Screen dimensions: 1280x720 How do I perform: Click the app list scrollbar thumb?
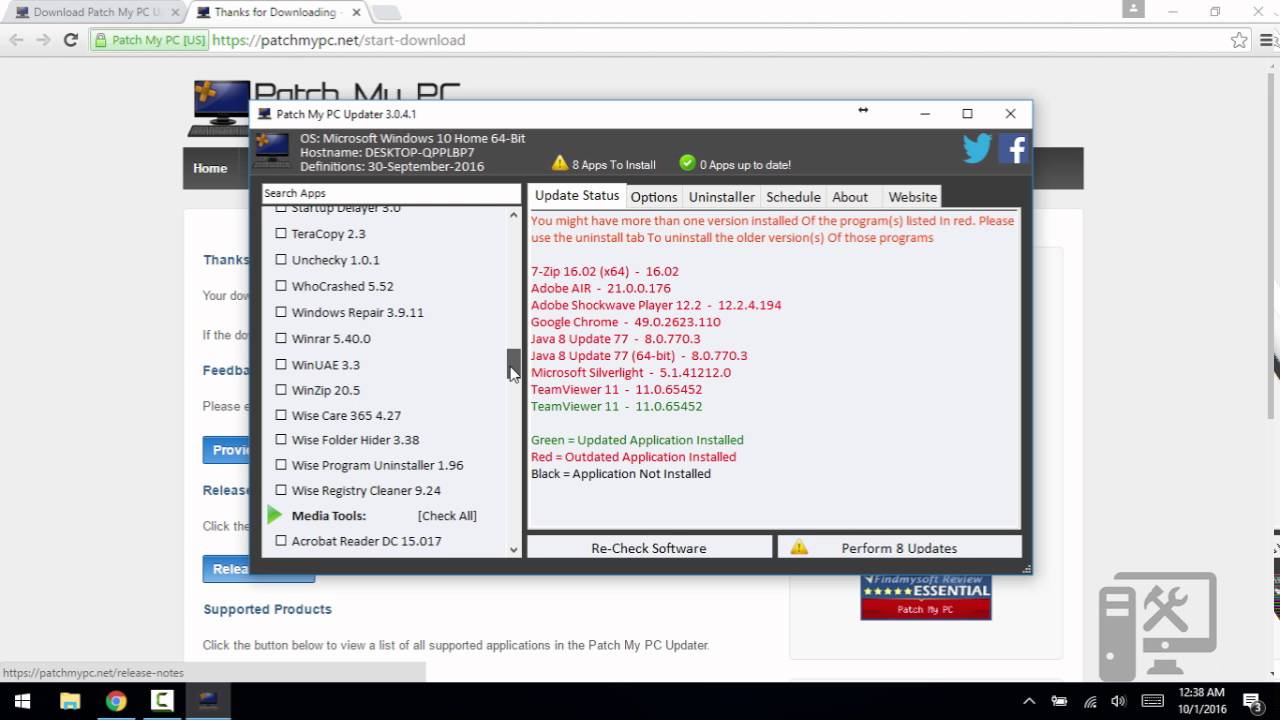point(514,364)
